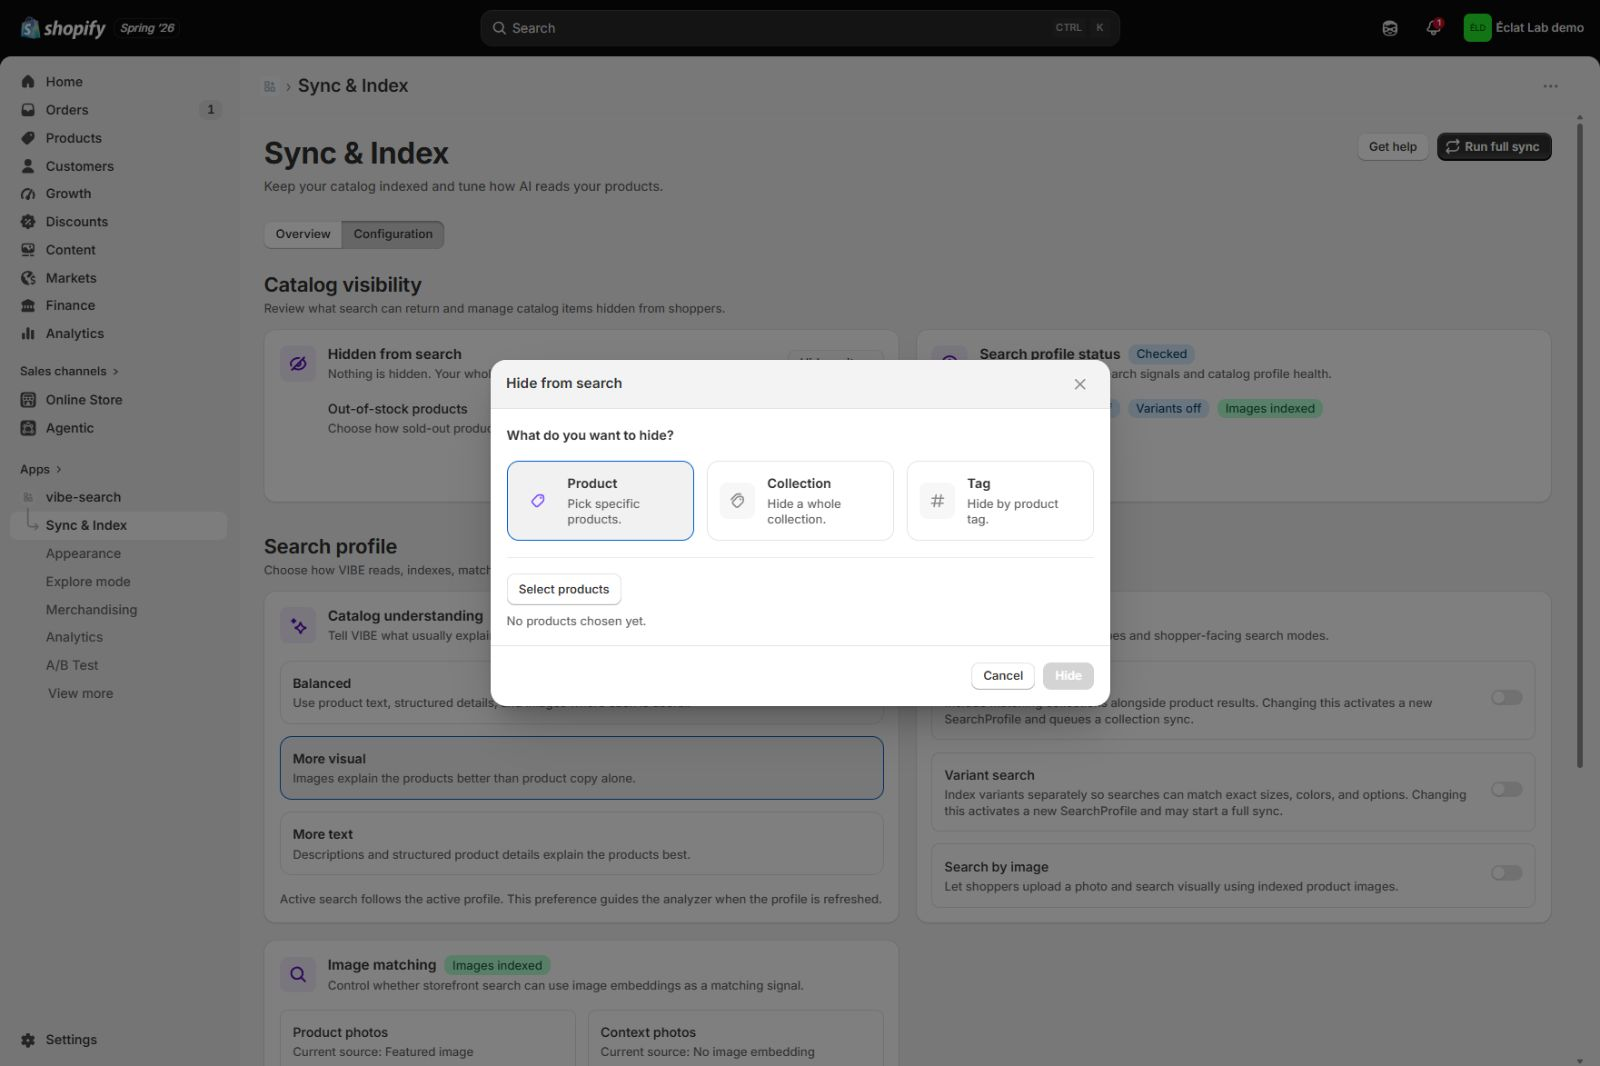Open the Agentic sales channel
This screenshot has width=1600, height=1066.
tap(69, 428)
